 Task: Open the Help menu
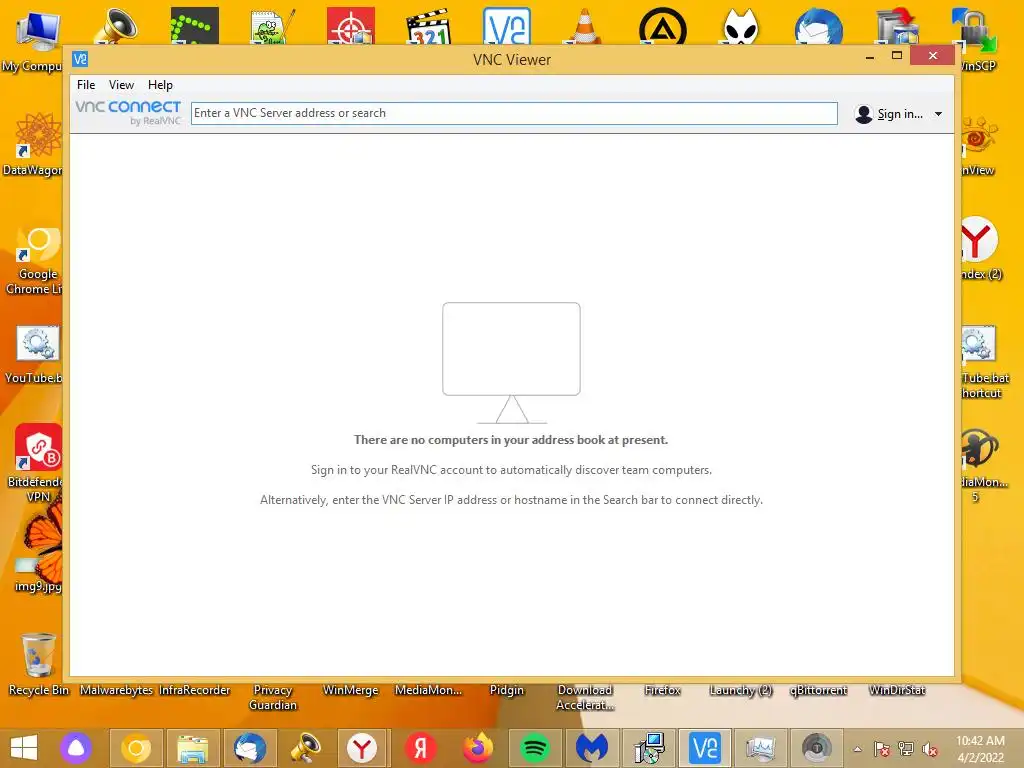(x=160, y=85)
